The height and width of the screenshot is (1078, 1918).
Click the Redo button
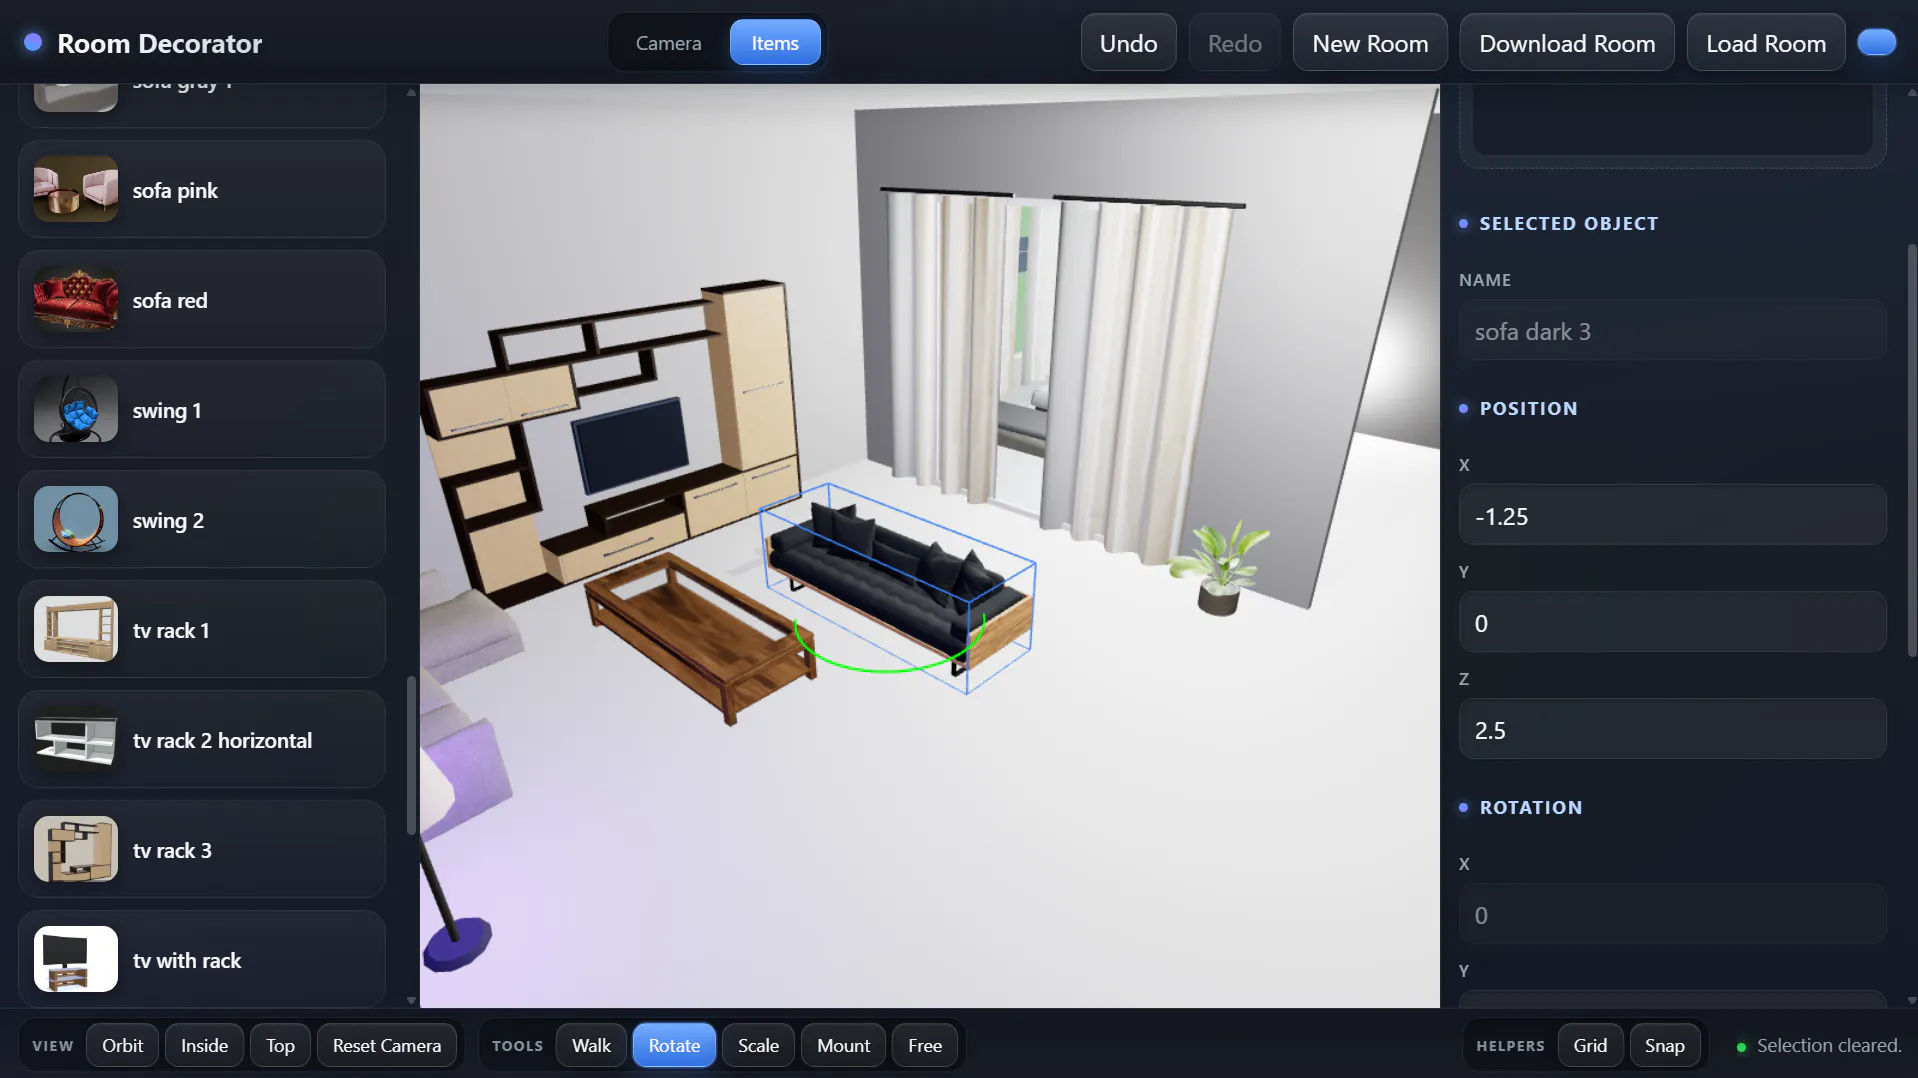[1234, 43]
